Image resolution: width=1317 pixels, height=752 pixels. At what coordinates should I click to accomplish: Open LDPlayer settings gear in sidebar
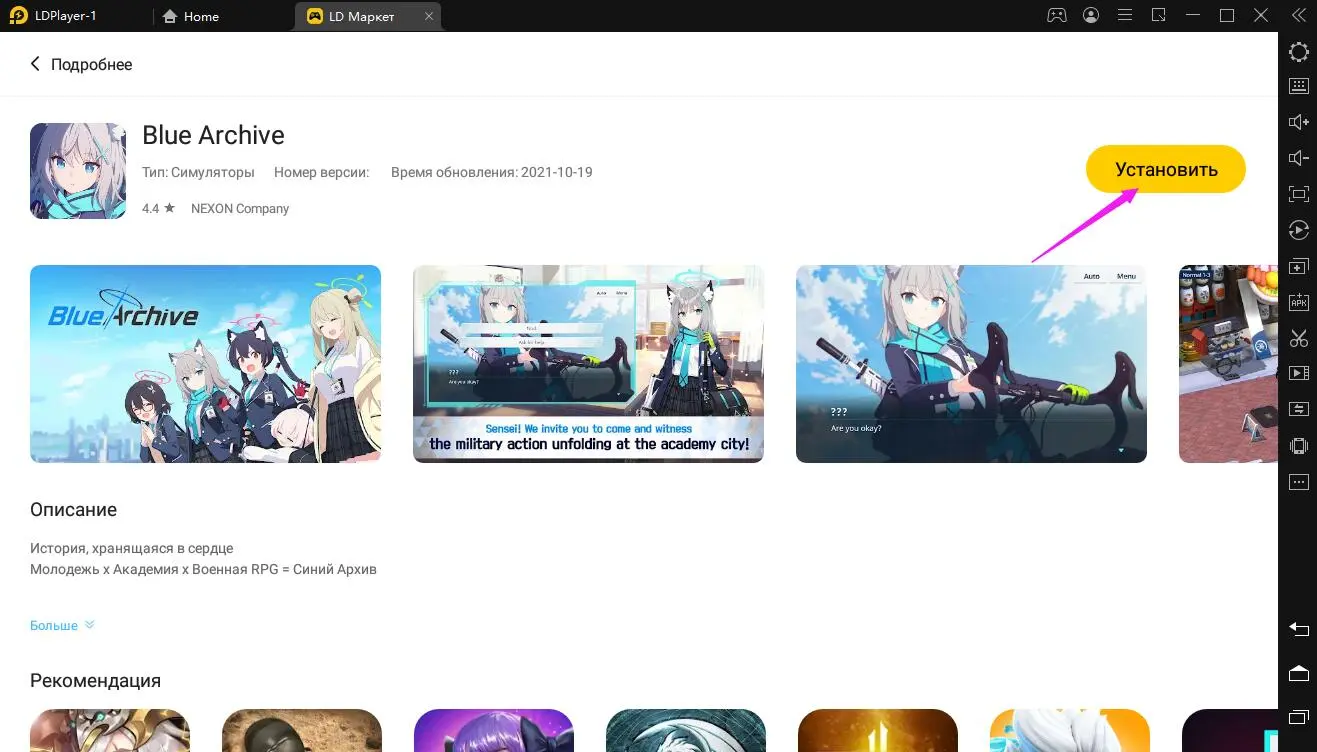pos(1298,52)
